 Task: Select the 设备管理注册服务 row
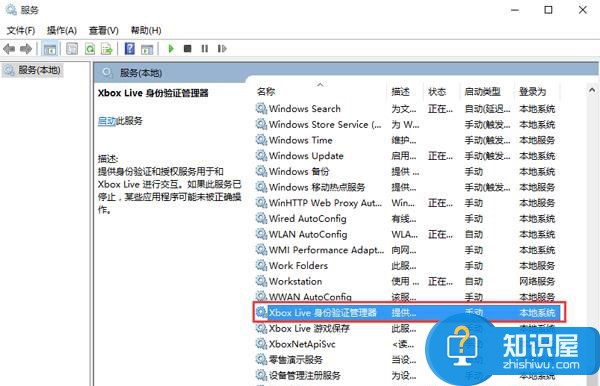pyautogui.click(x=407, y=375)
